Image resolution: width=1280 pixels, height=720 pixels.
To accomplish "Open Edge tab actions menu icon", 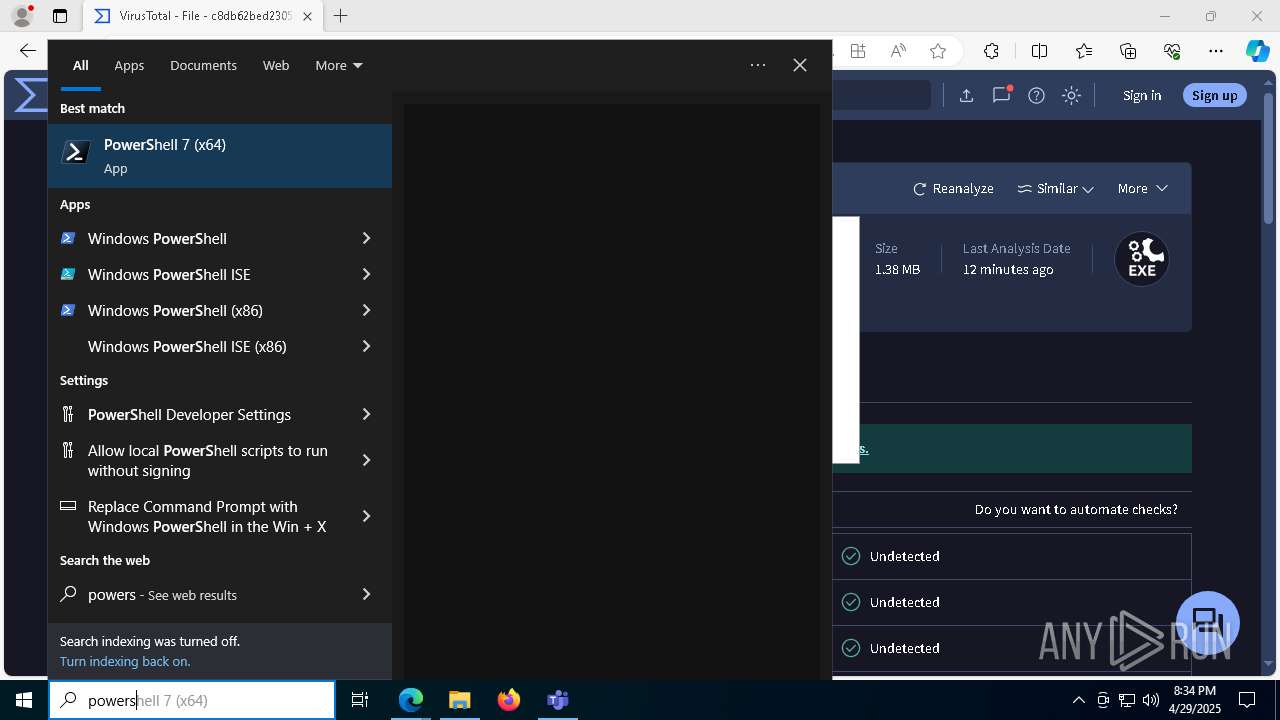I will coord(60,16).
